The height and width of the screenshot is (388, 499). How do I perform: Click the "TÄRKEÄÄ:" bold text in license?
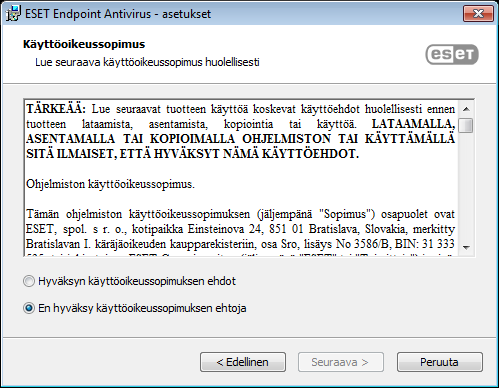[x=56, y=109]
